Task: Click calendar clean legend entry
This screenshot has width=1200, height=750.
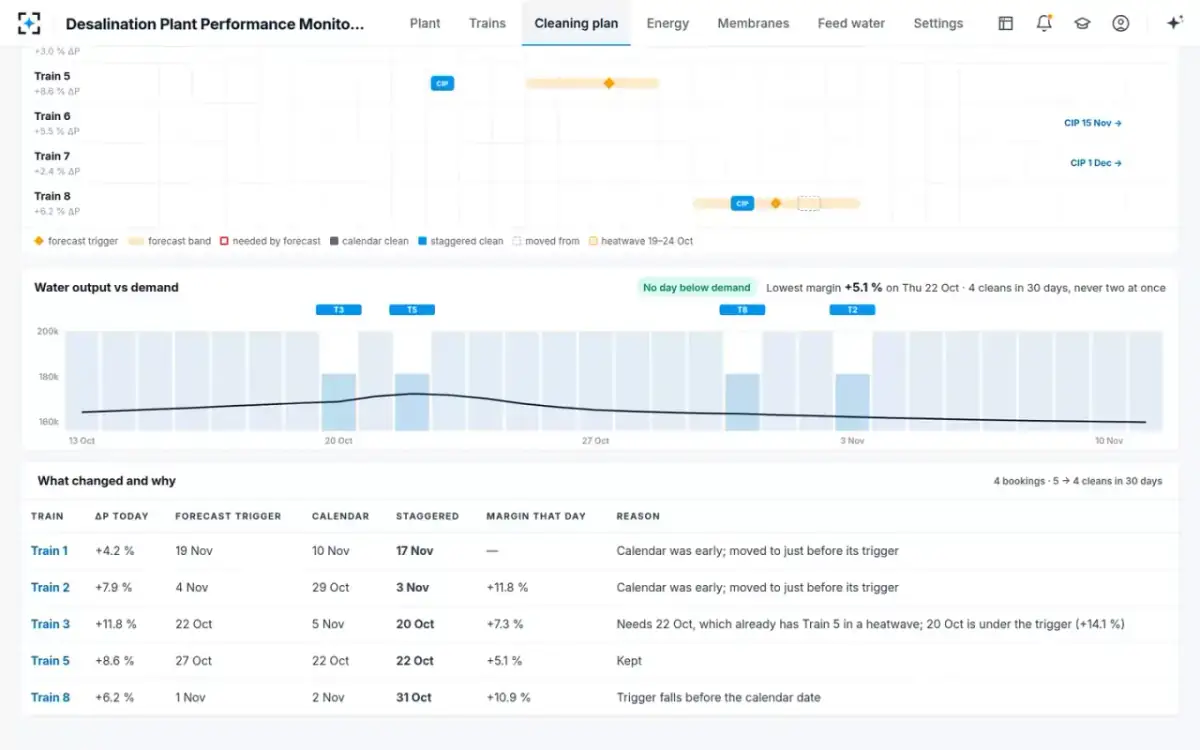Action: 369,241
